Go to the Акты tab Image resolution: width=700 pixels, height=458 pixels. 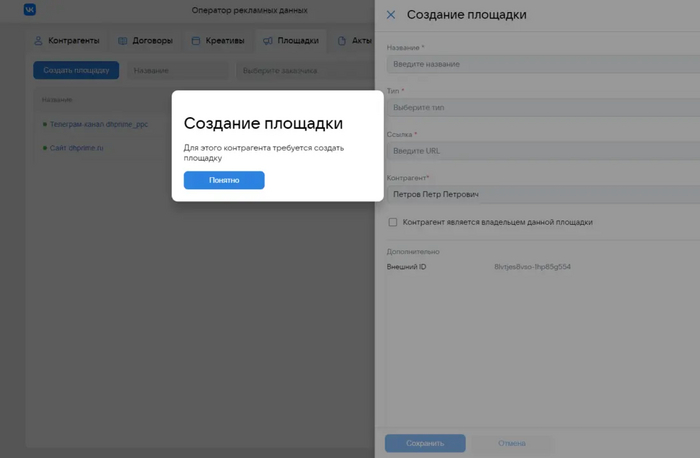[354, 41]
